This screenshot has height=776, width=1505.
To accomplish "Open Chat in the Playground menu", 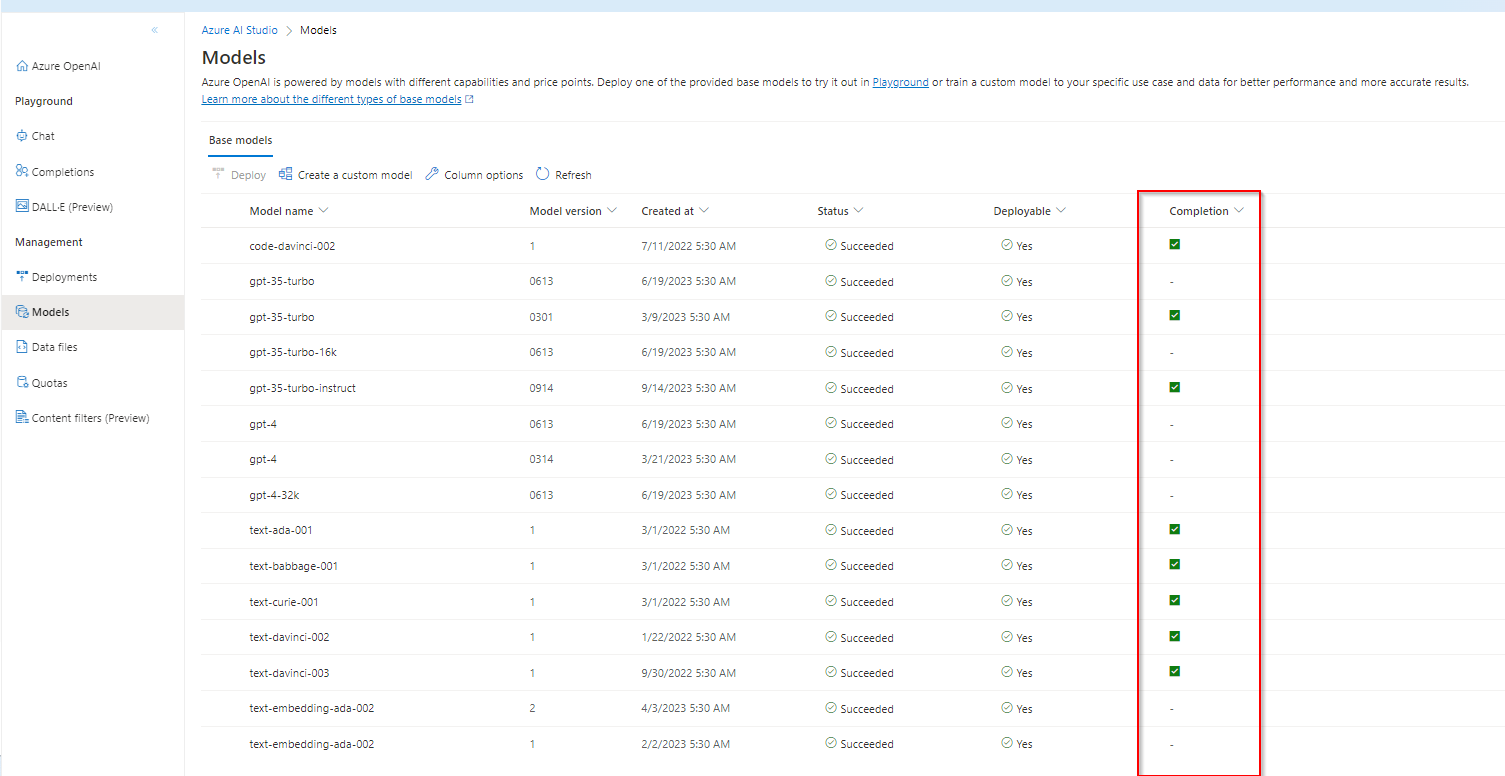I will click(43, 136).
